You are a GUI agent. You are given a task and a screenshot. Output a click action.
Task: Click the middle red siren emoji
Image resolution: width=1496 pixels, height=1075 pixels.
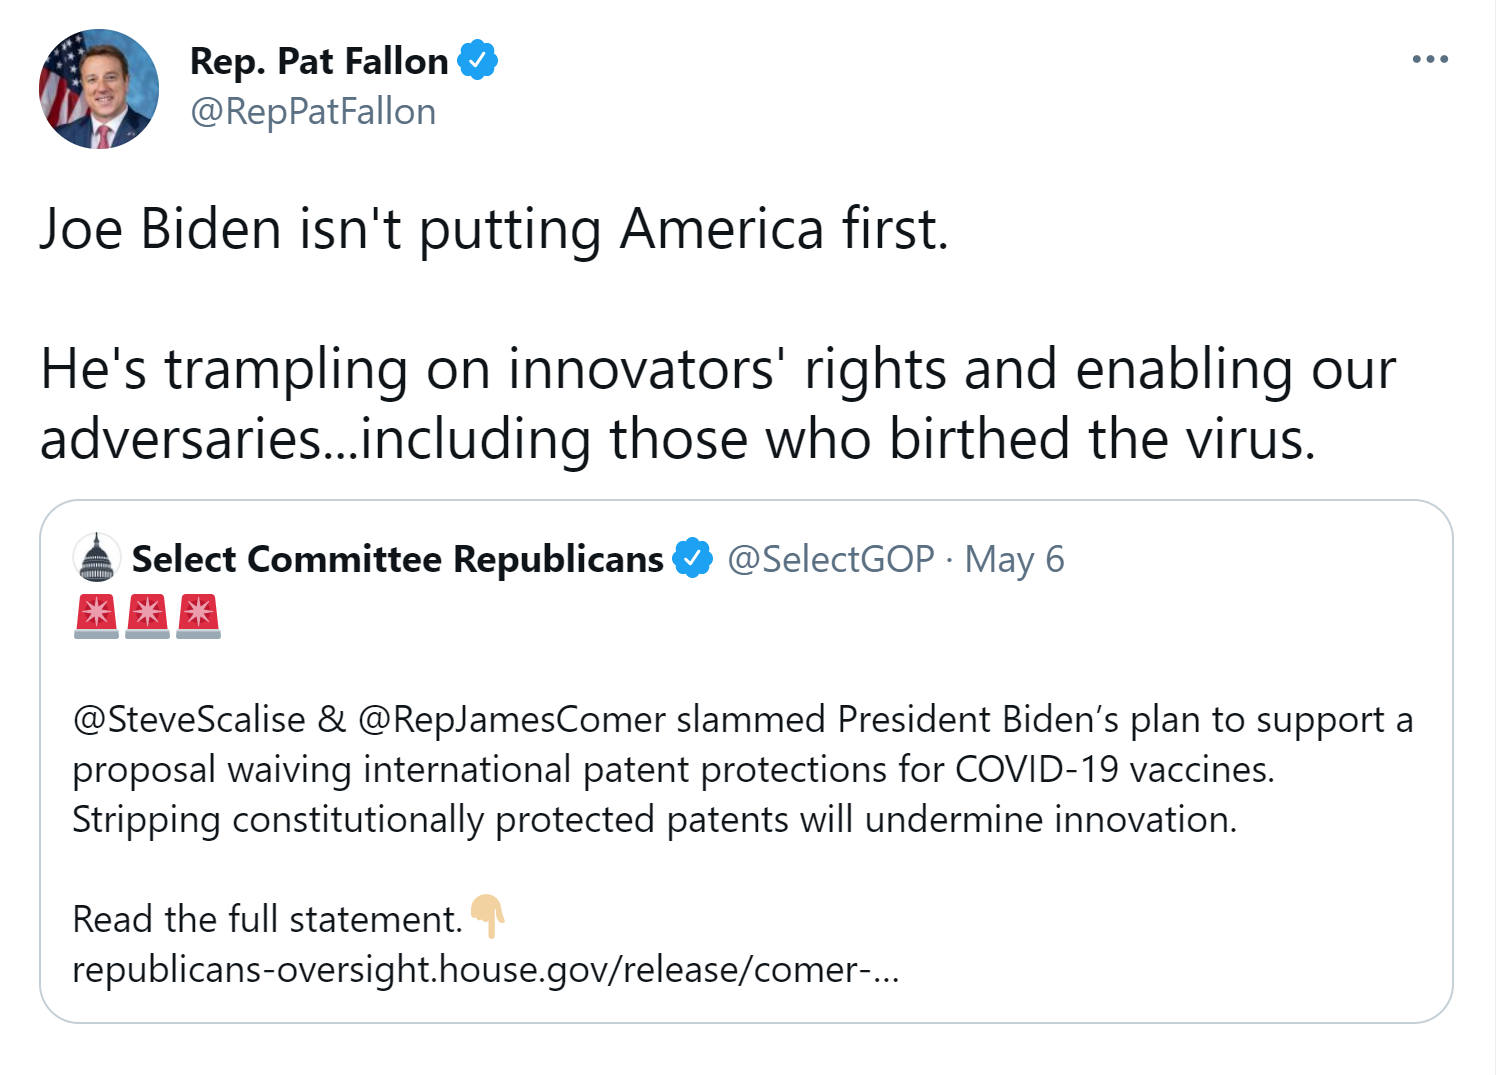coord(148,616)
